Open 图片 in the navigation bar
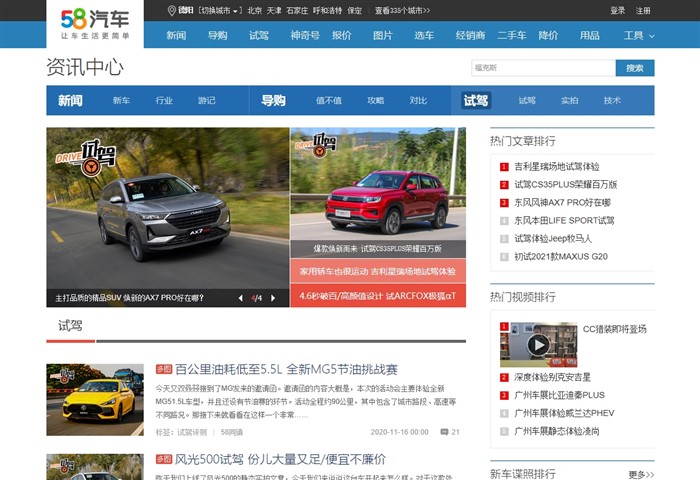 pyautogui.click(x=383, y=35)
